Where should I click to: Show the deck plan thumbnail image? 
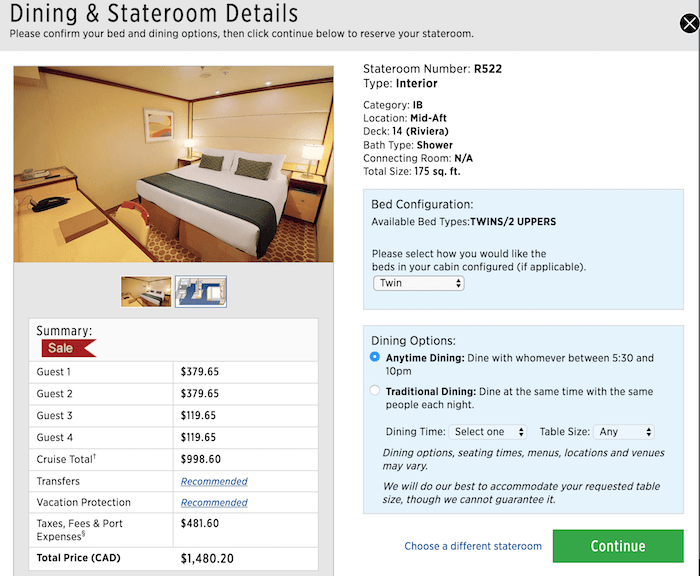pos(201,291)
